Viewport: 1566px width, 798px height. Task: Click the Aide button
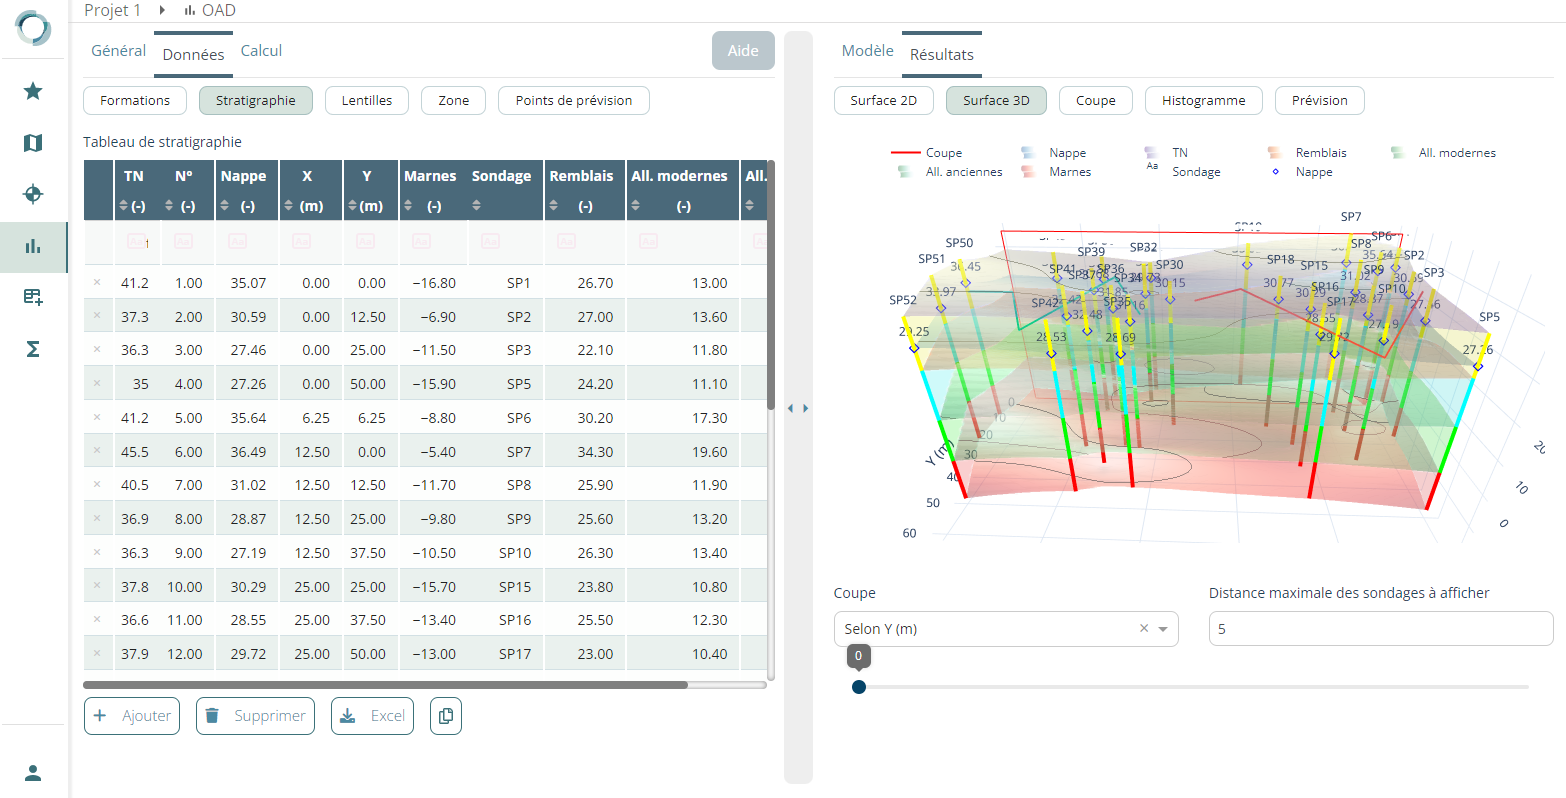click(x=743, y=51)
